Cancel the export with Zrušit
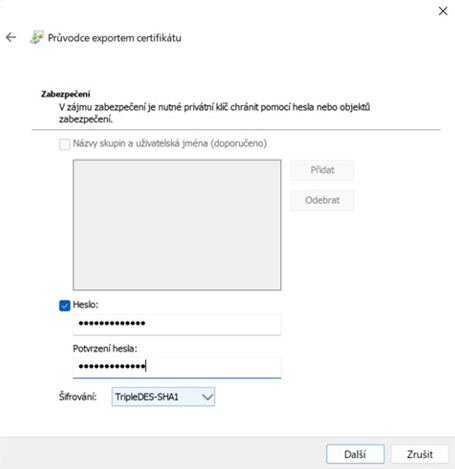455x469 pixels. tap(420, 454)
